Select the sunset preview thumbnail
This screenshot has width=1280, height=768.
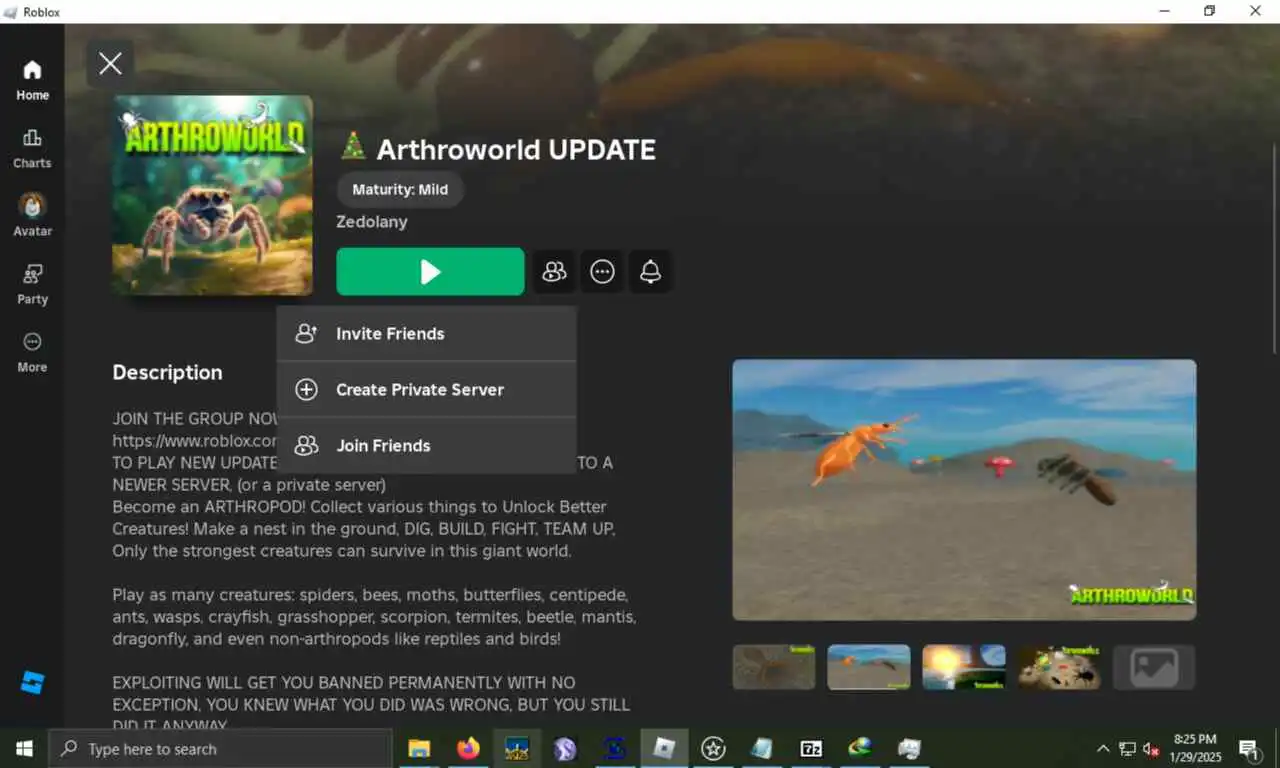click(x=964, y=667)
